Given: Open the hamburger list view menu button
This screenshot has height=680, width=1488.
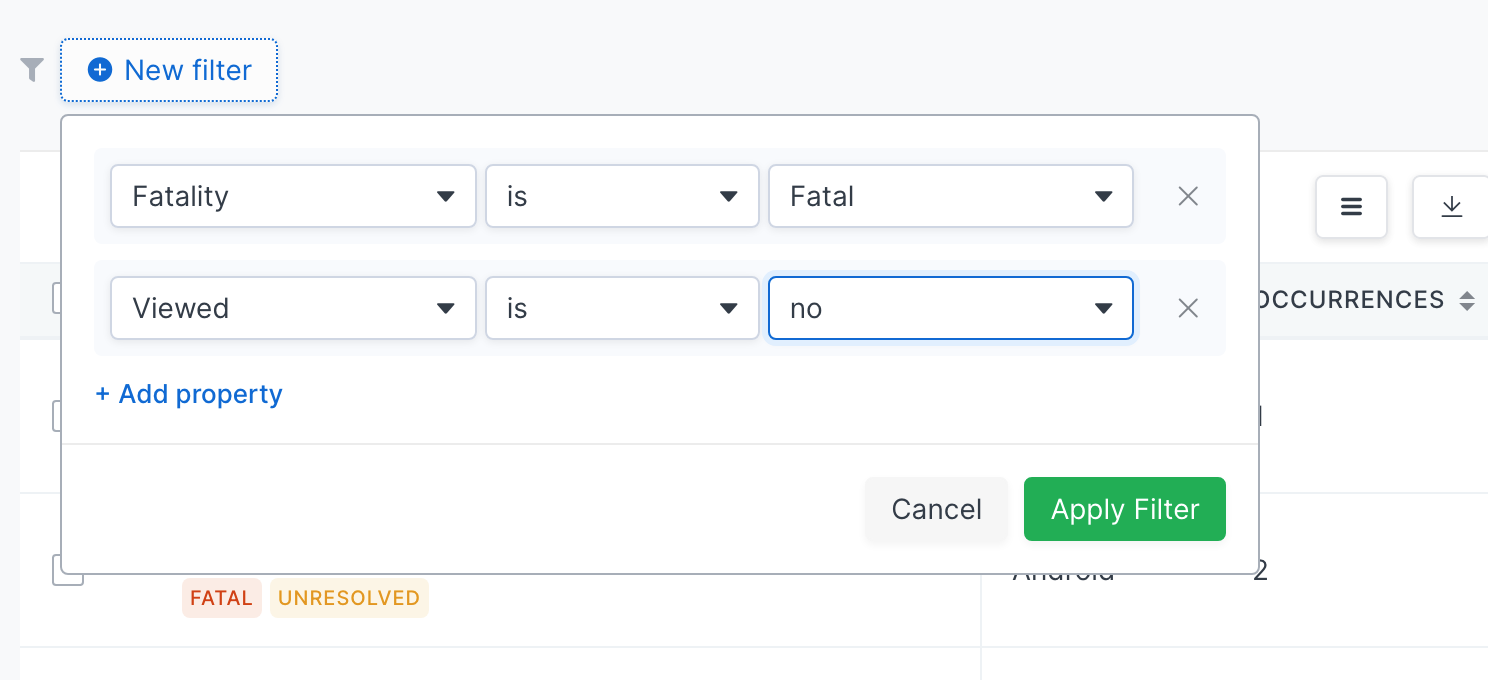Looking at the screenshot, I should click(x=1351, y=207).
